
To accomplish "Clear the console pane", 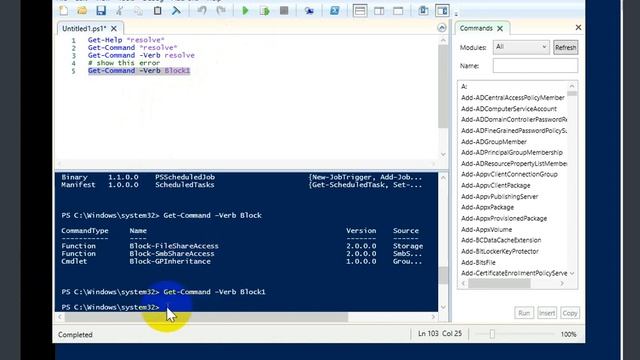I will tap(176, 10).
